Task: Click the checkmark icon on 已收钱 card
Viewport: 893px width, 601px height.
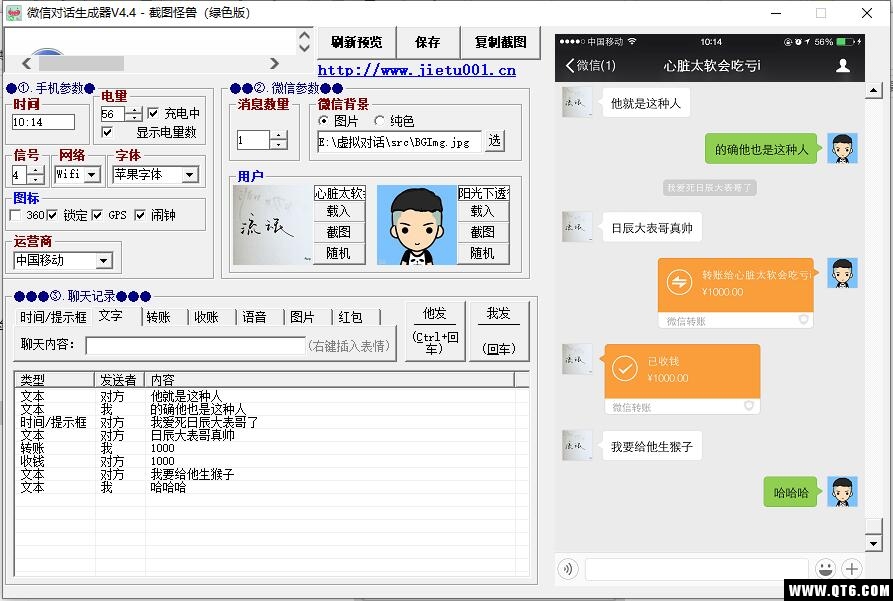Action: [x=625, y=369]
